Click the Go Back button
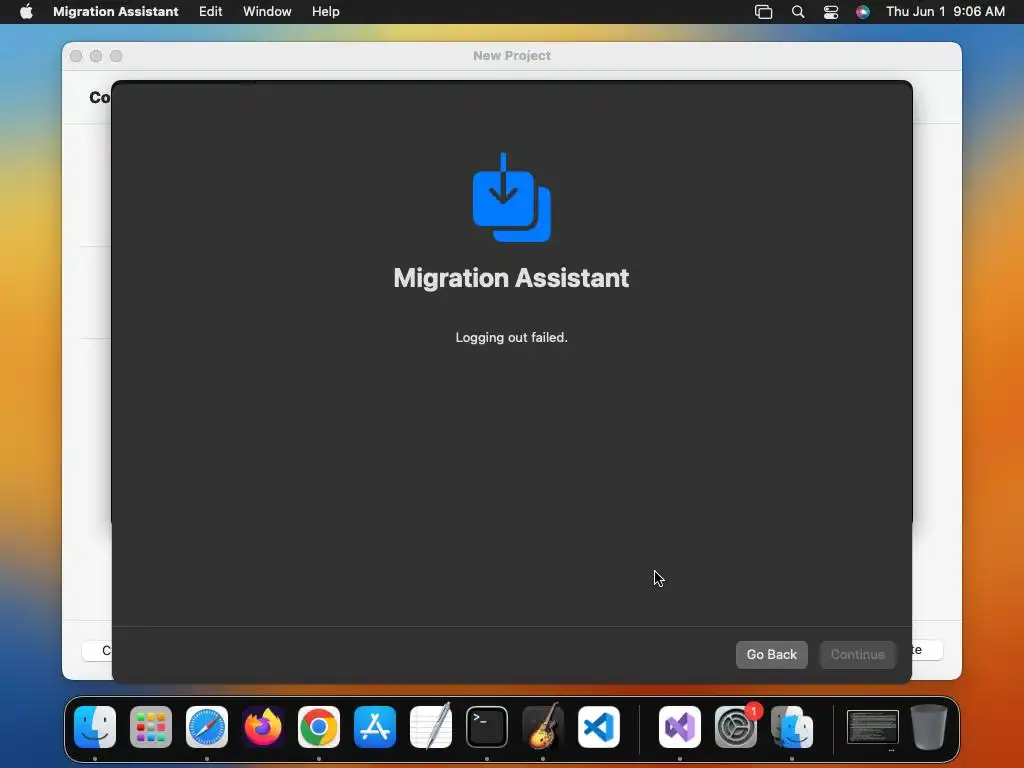The width and height of the screenshot is (1024, 768). (x=771, y=654)
